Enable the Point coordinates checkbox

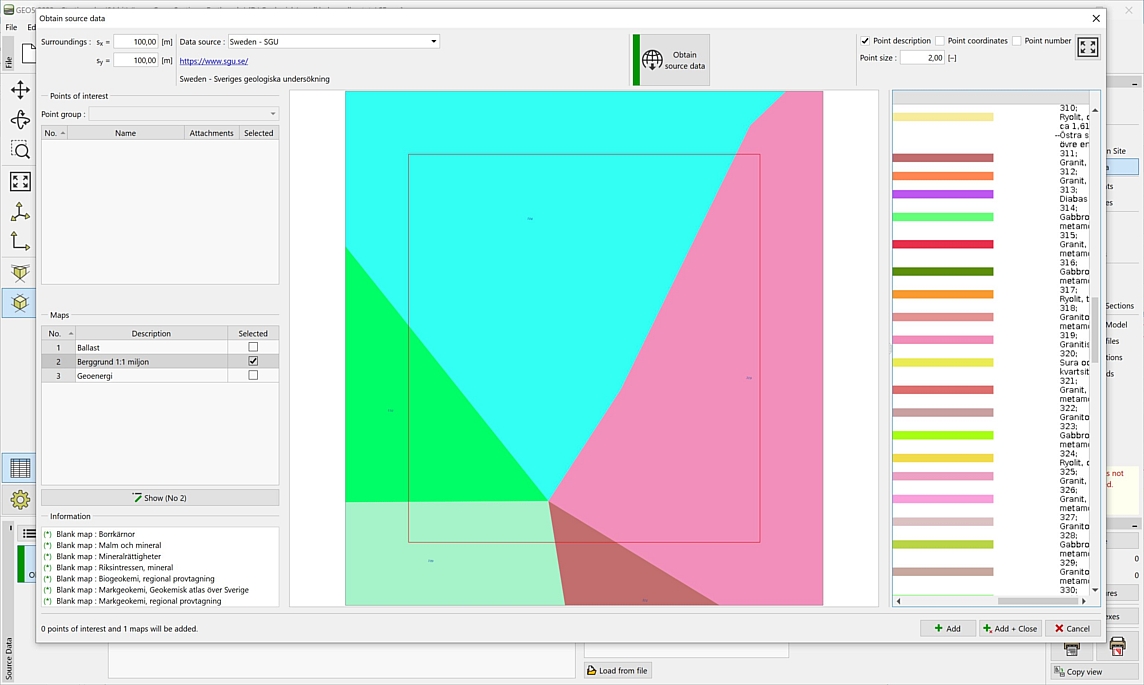point(940,41)
